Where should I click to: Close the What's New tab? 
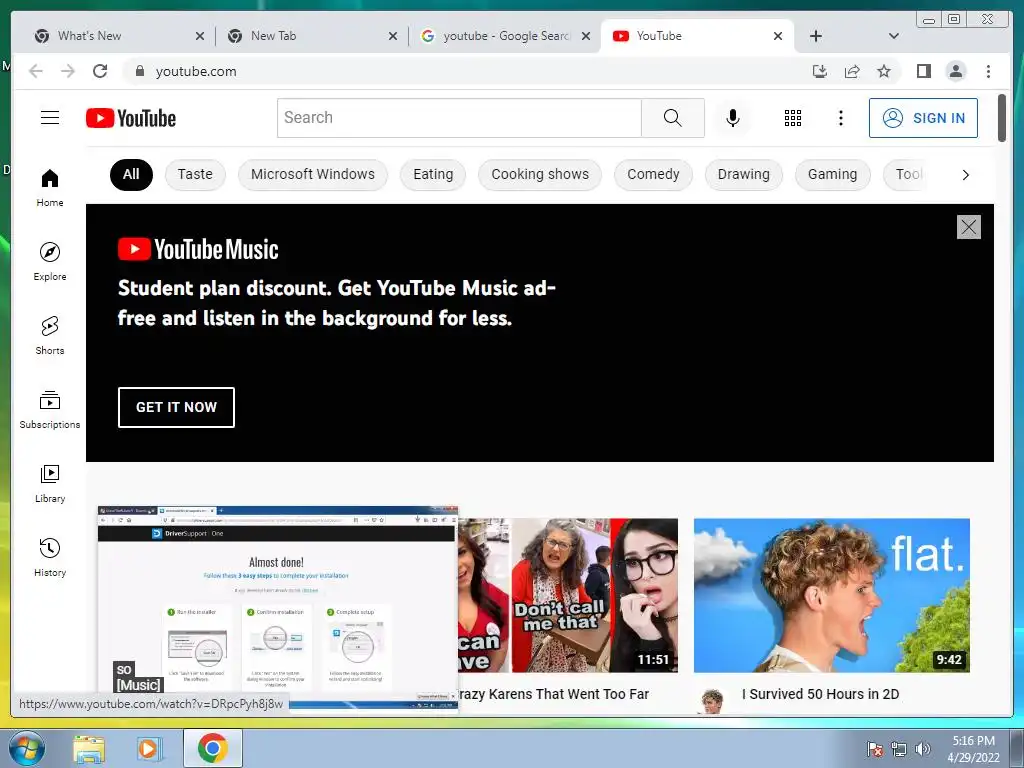tap(200, 36)
